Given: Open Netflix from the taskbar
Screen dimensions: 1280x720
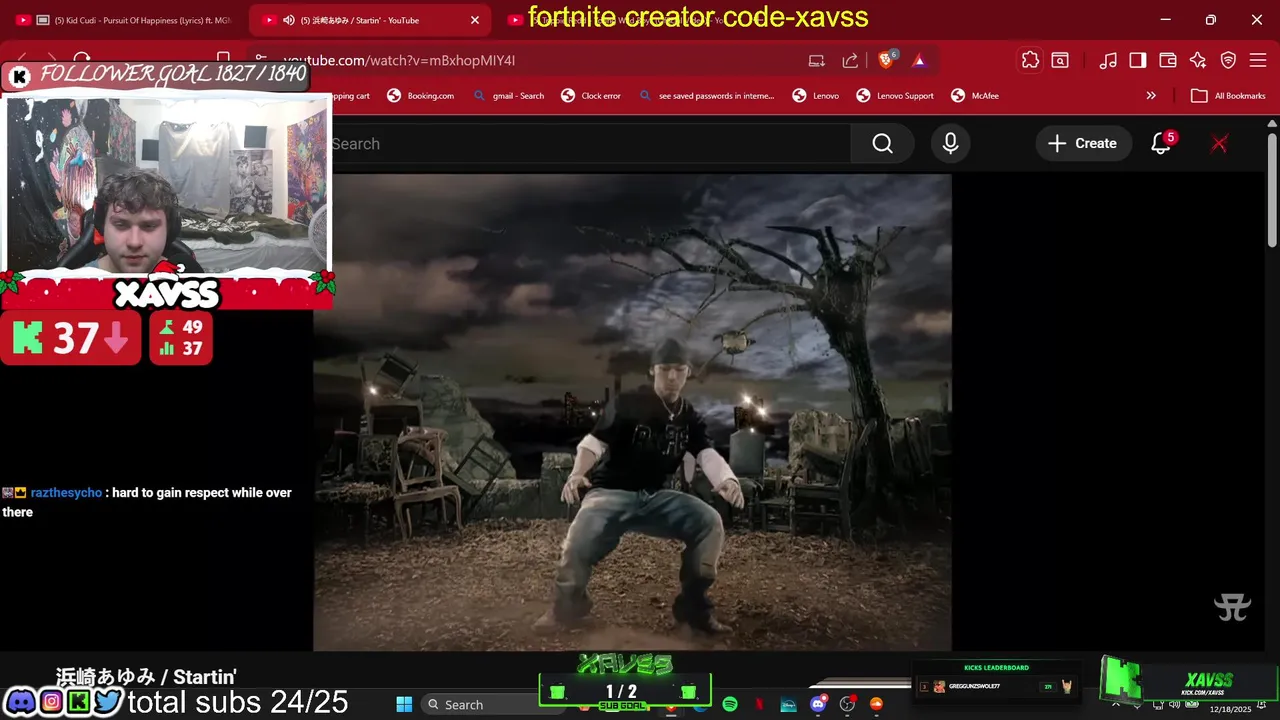Looking at the screenshot, I should click(759, 705).
